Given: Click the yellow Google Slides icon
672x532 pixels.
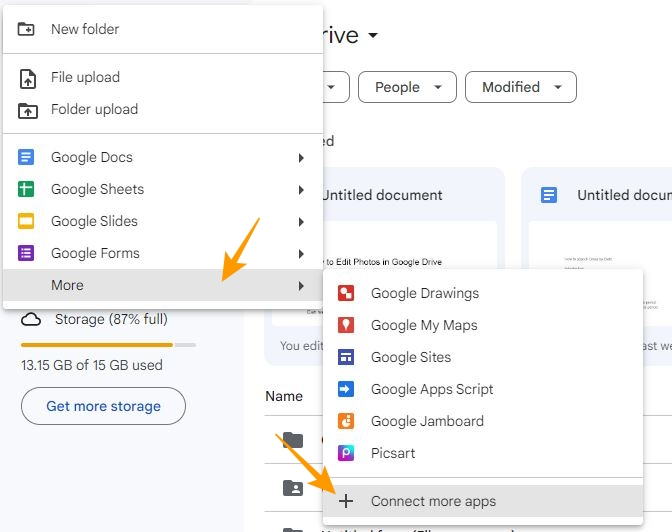Looking at the screenshot, I should coord(26,221).
